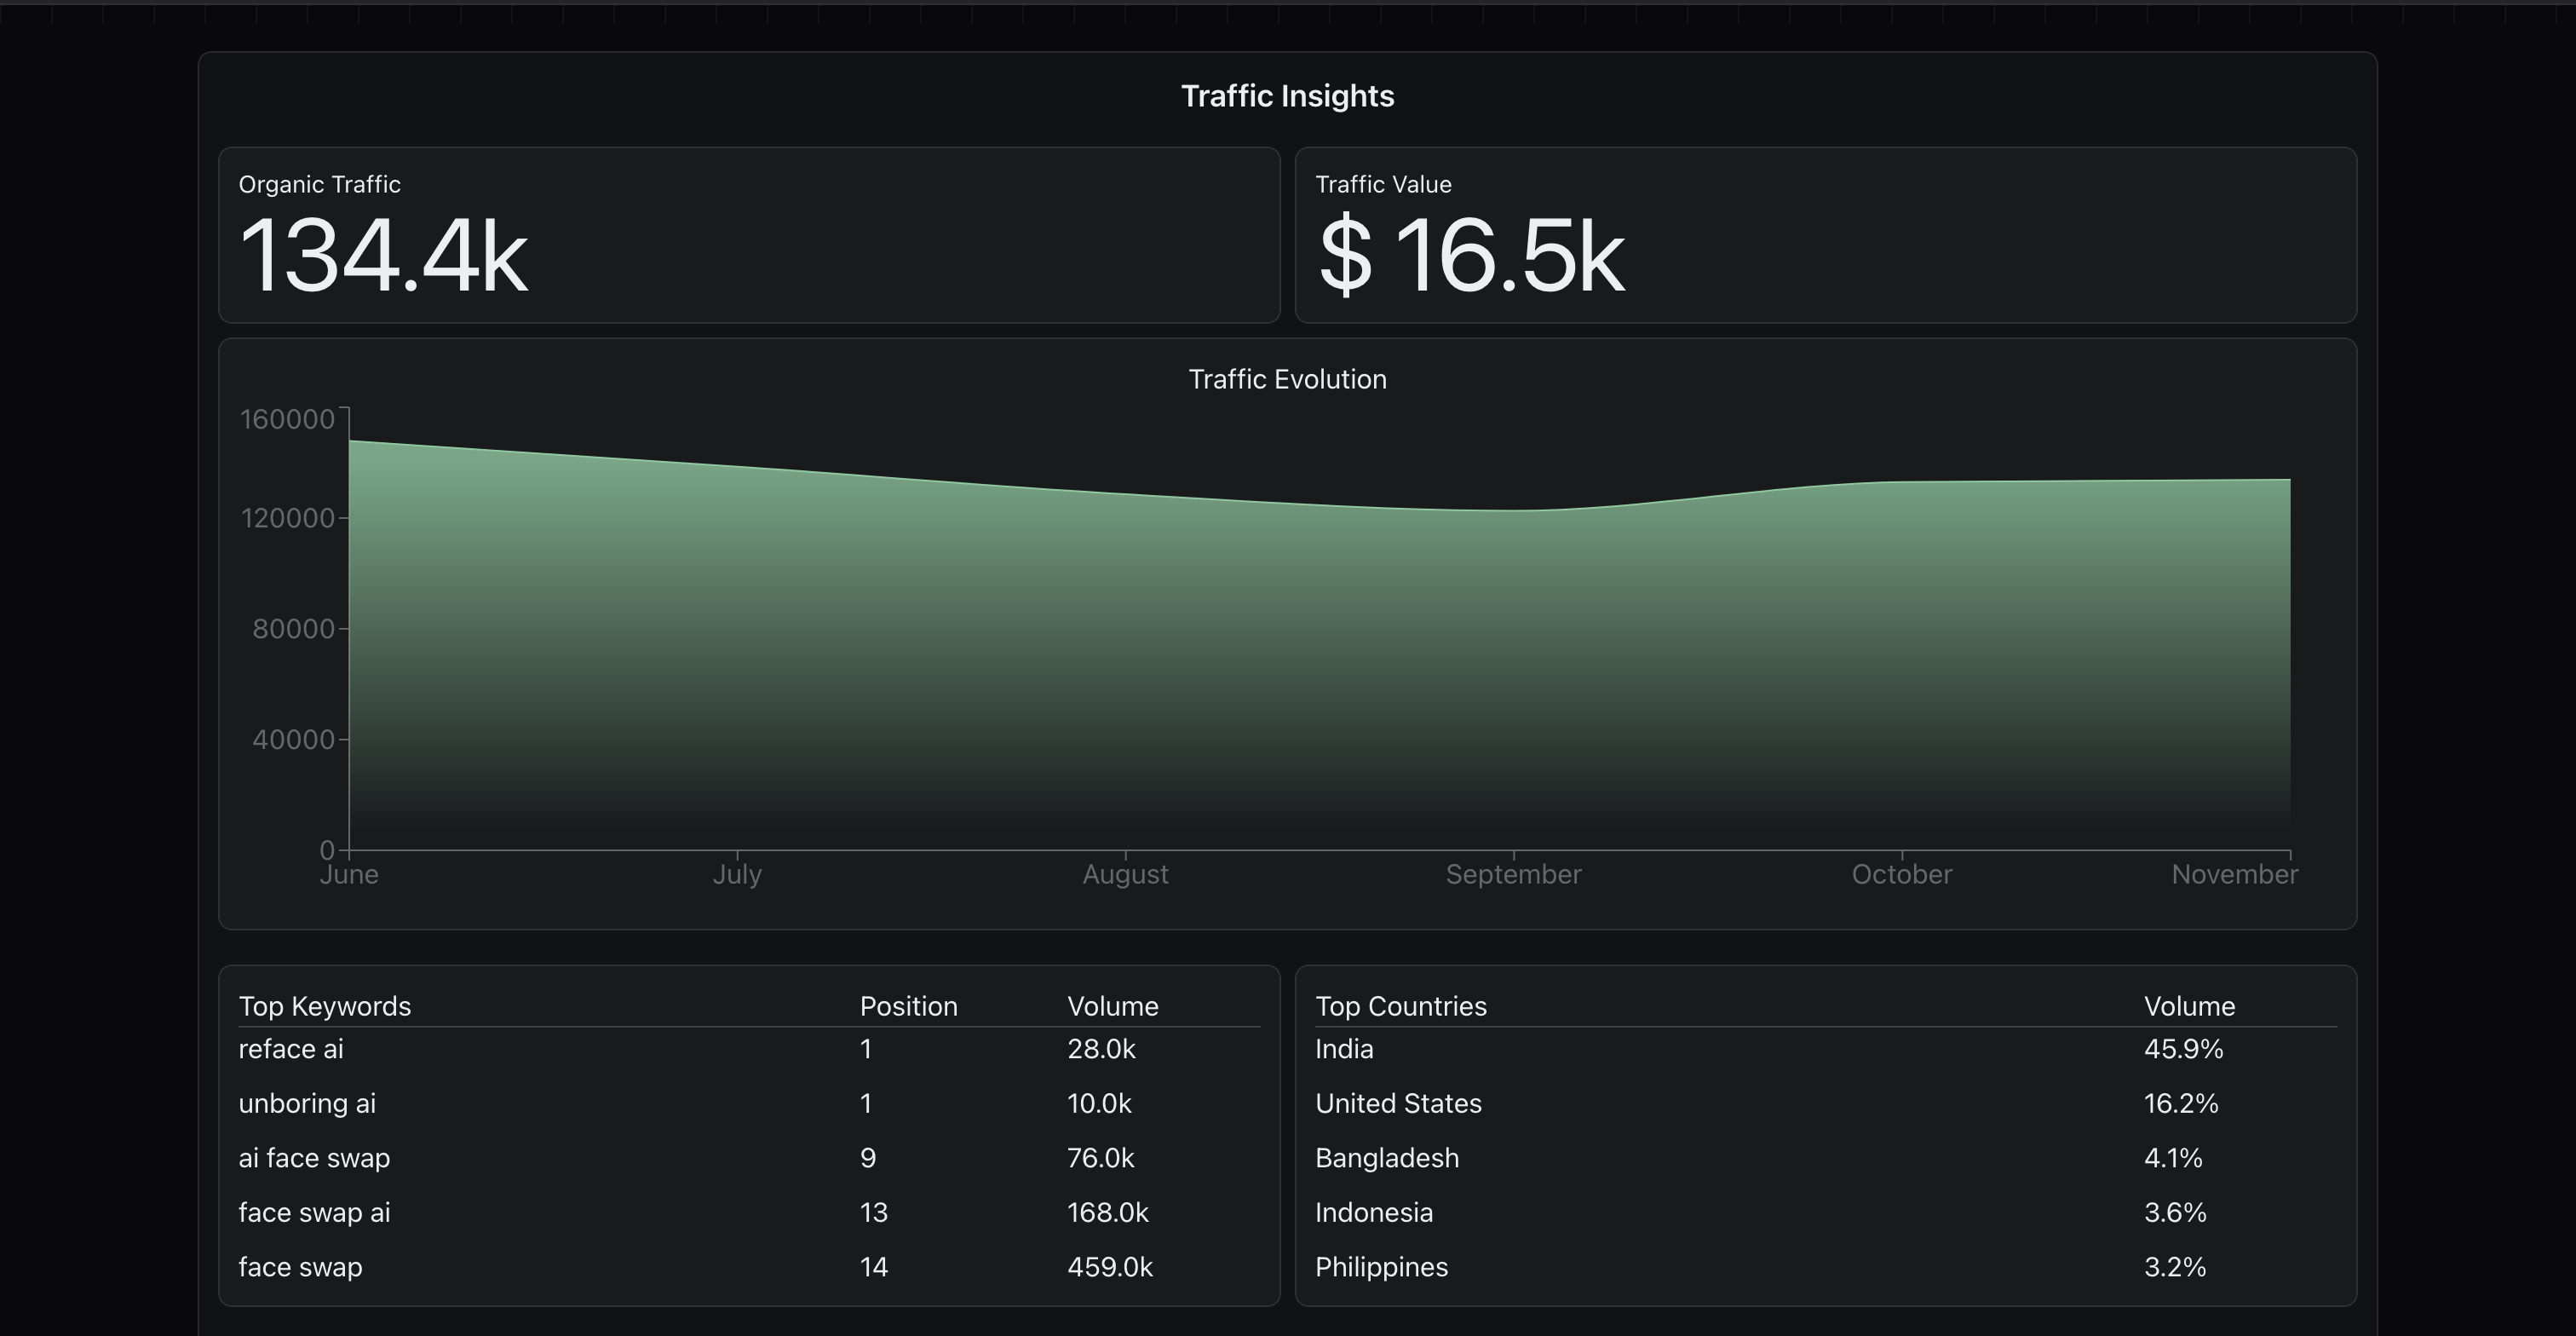Viewport: 2576px width, 1336px height.
Task: Click the September axis label
Action: click(x=1513, y=874)
